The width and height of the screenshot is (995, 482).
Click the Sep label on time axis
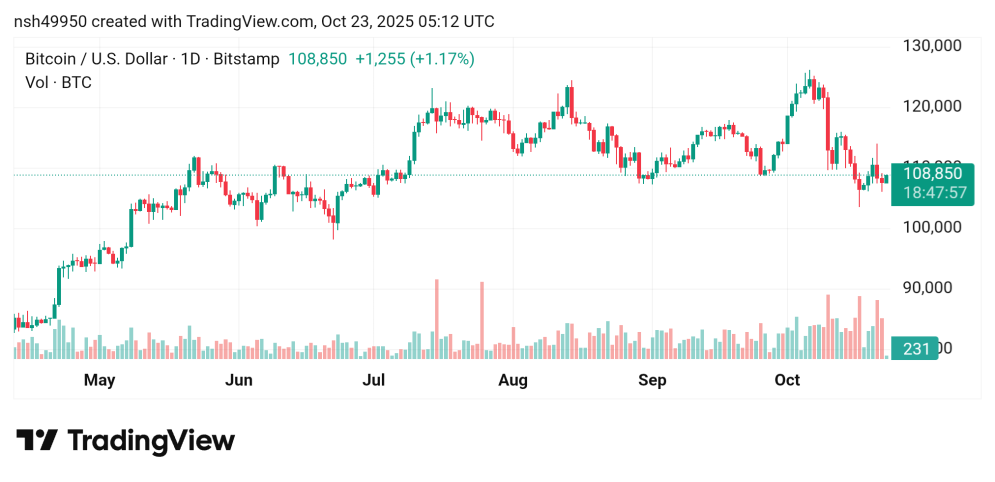point(652,380)
